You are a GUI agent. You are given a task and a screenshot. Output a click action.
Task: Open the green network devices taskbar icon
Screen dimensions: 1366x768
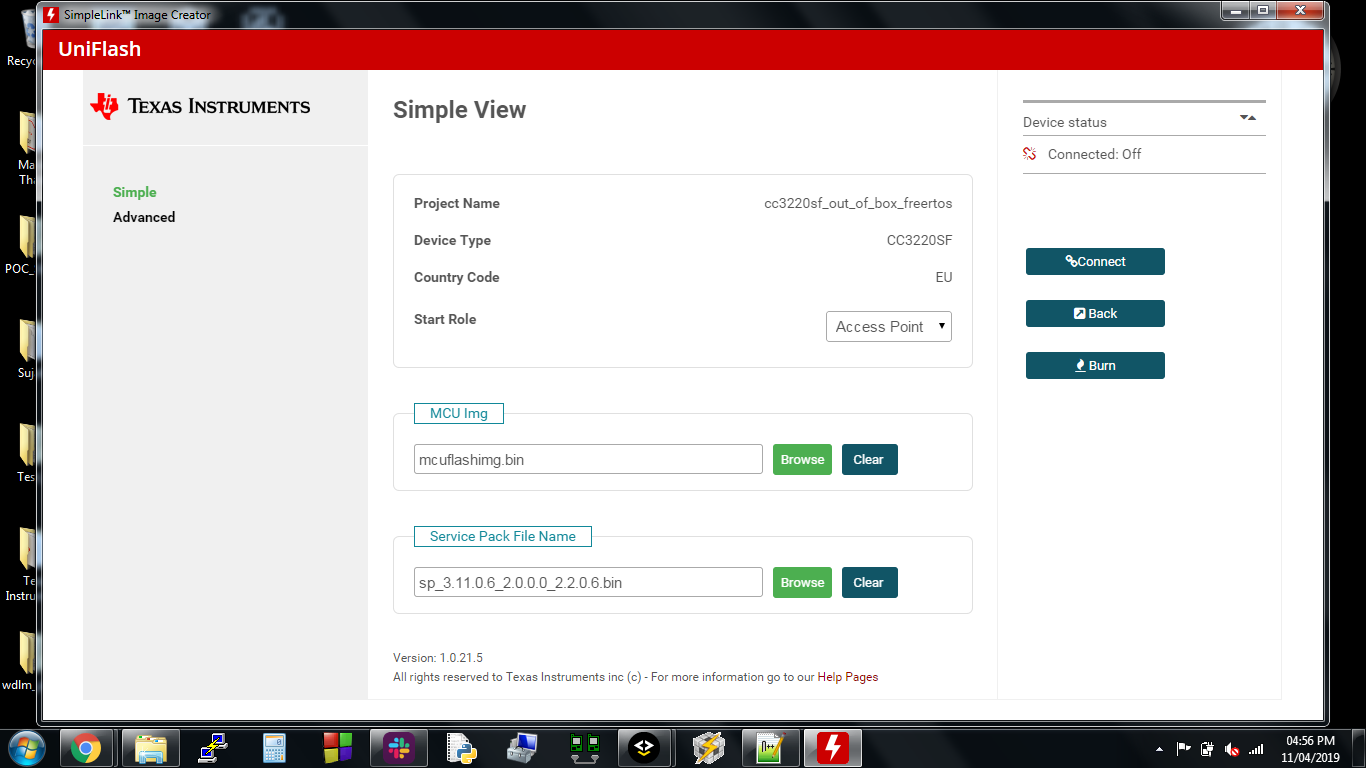point(584,748)
